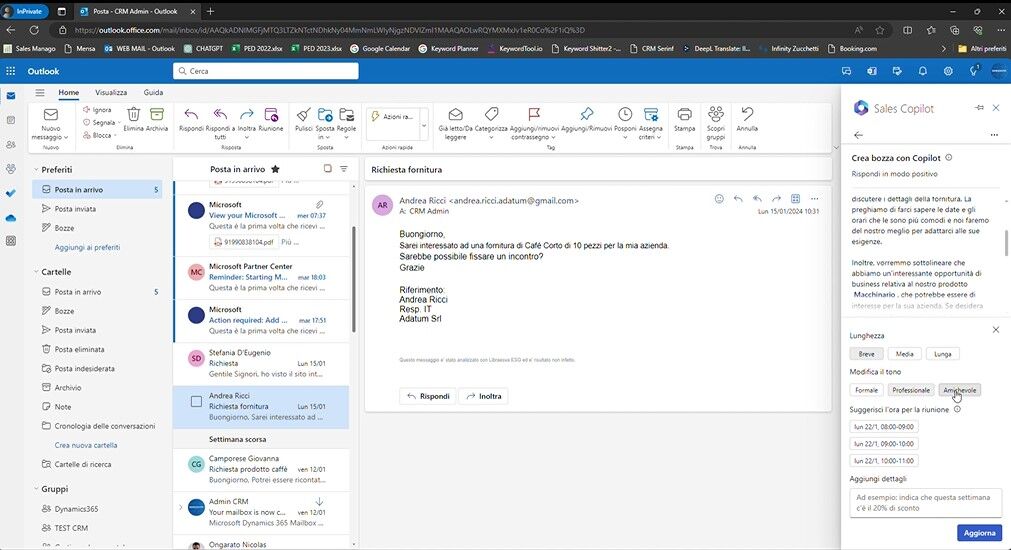Viewport: 1011px width, 550px height.
Task: Open the Blocca dropdown
Action: point(115,135)
